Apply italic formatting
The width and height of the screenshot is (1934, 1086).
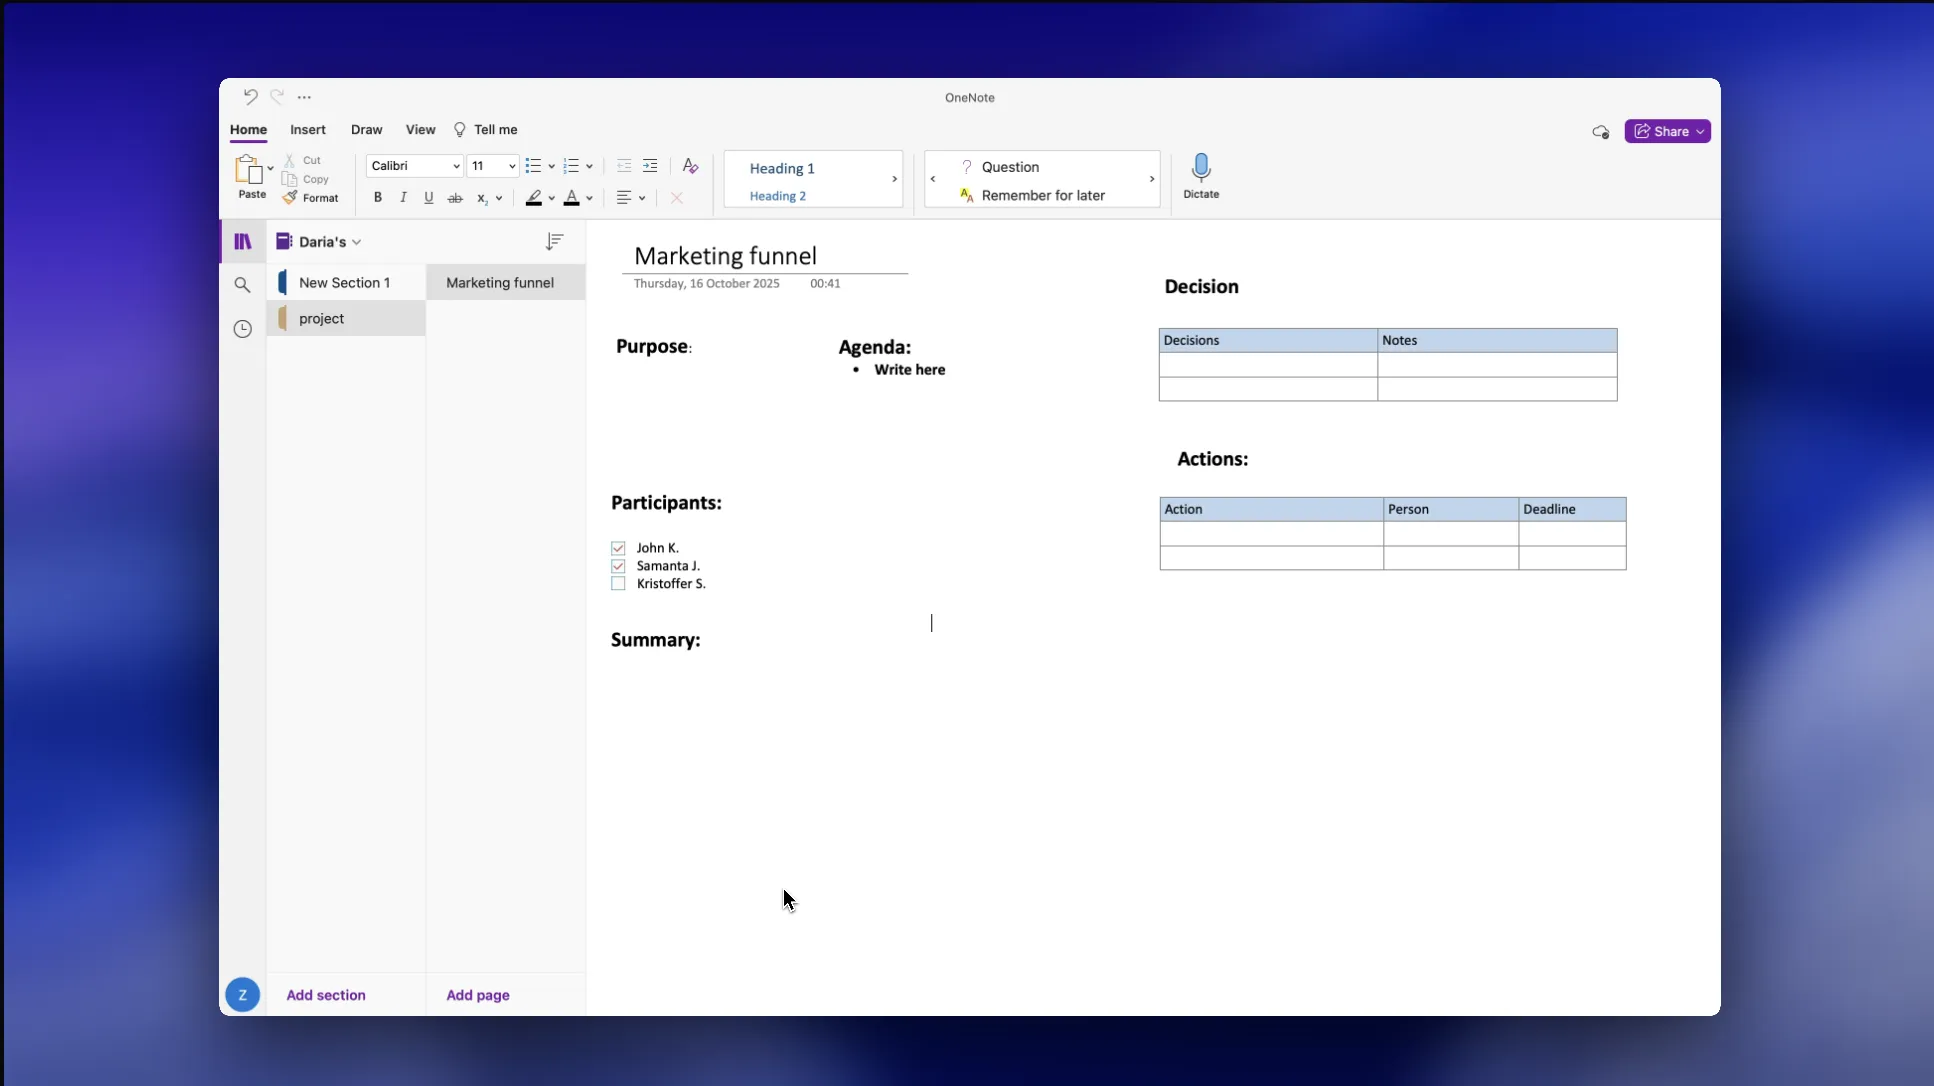click(x=402, y=196)
